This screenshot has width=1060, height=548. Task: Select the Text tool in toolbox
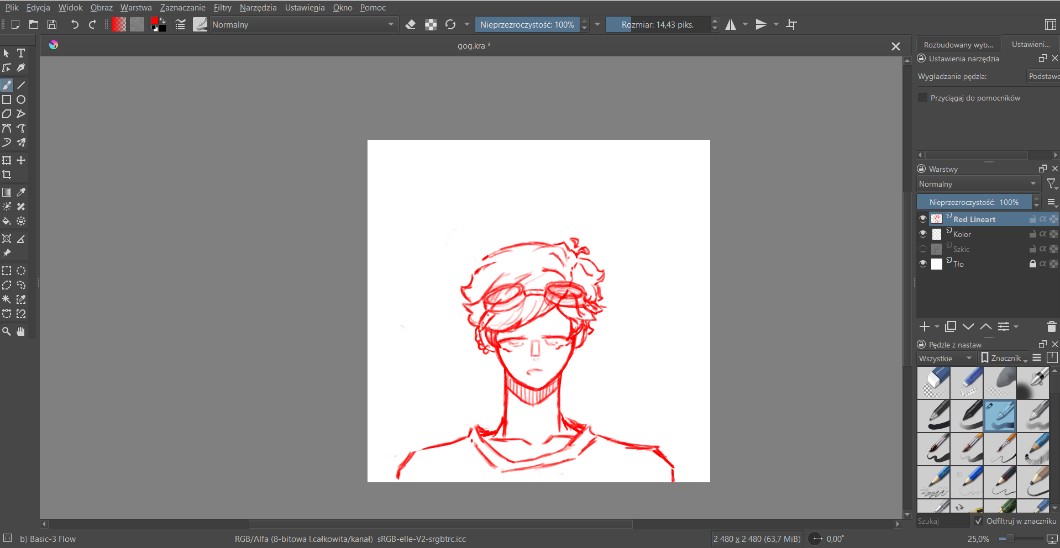[21, 53]
